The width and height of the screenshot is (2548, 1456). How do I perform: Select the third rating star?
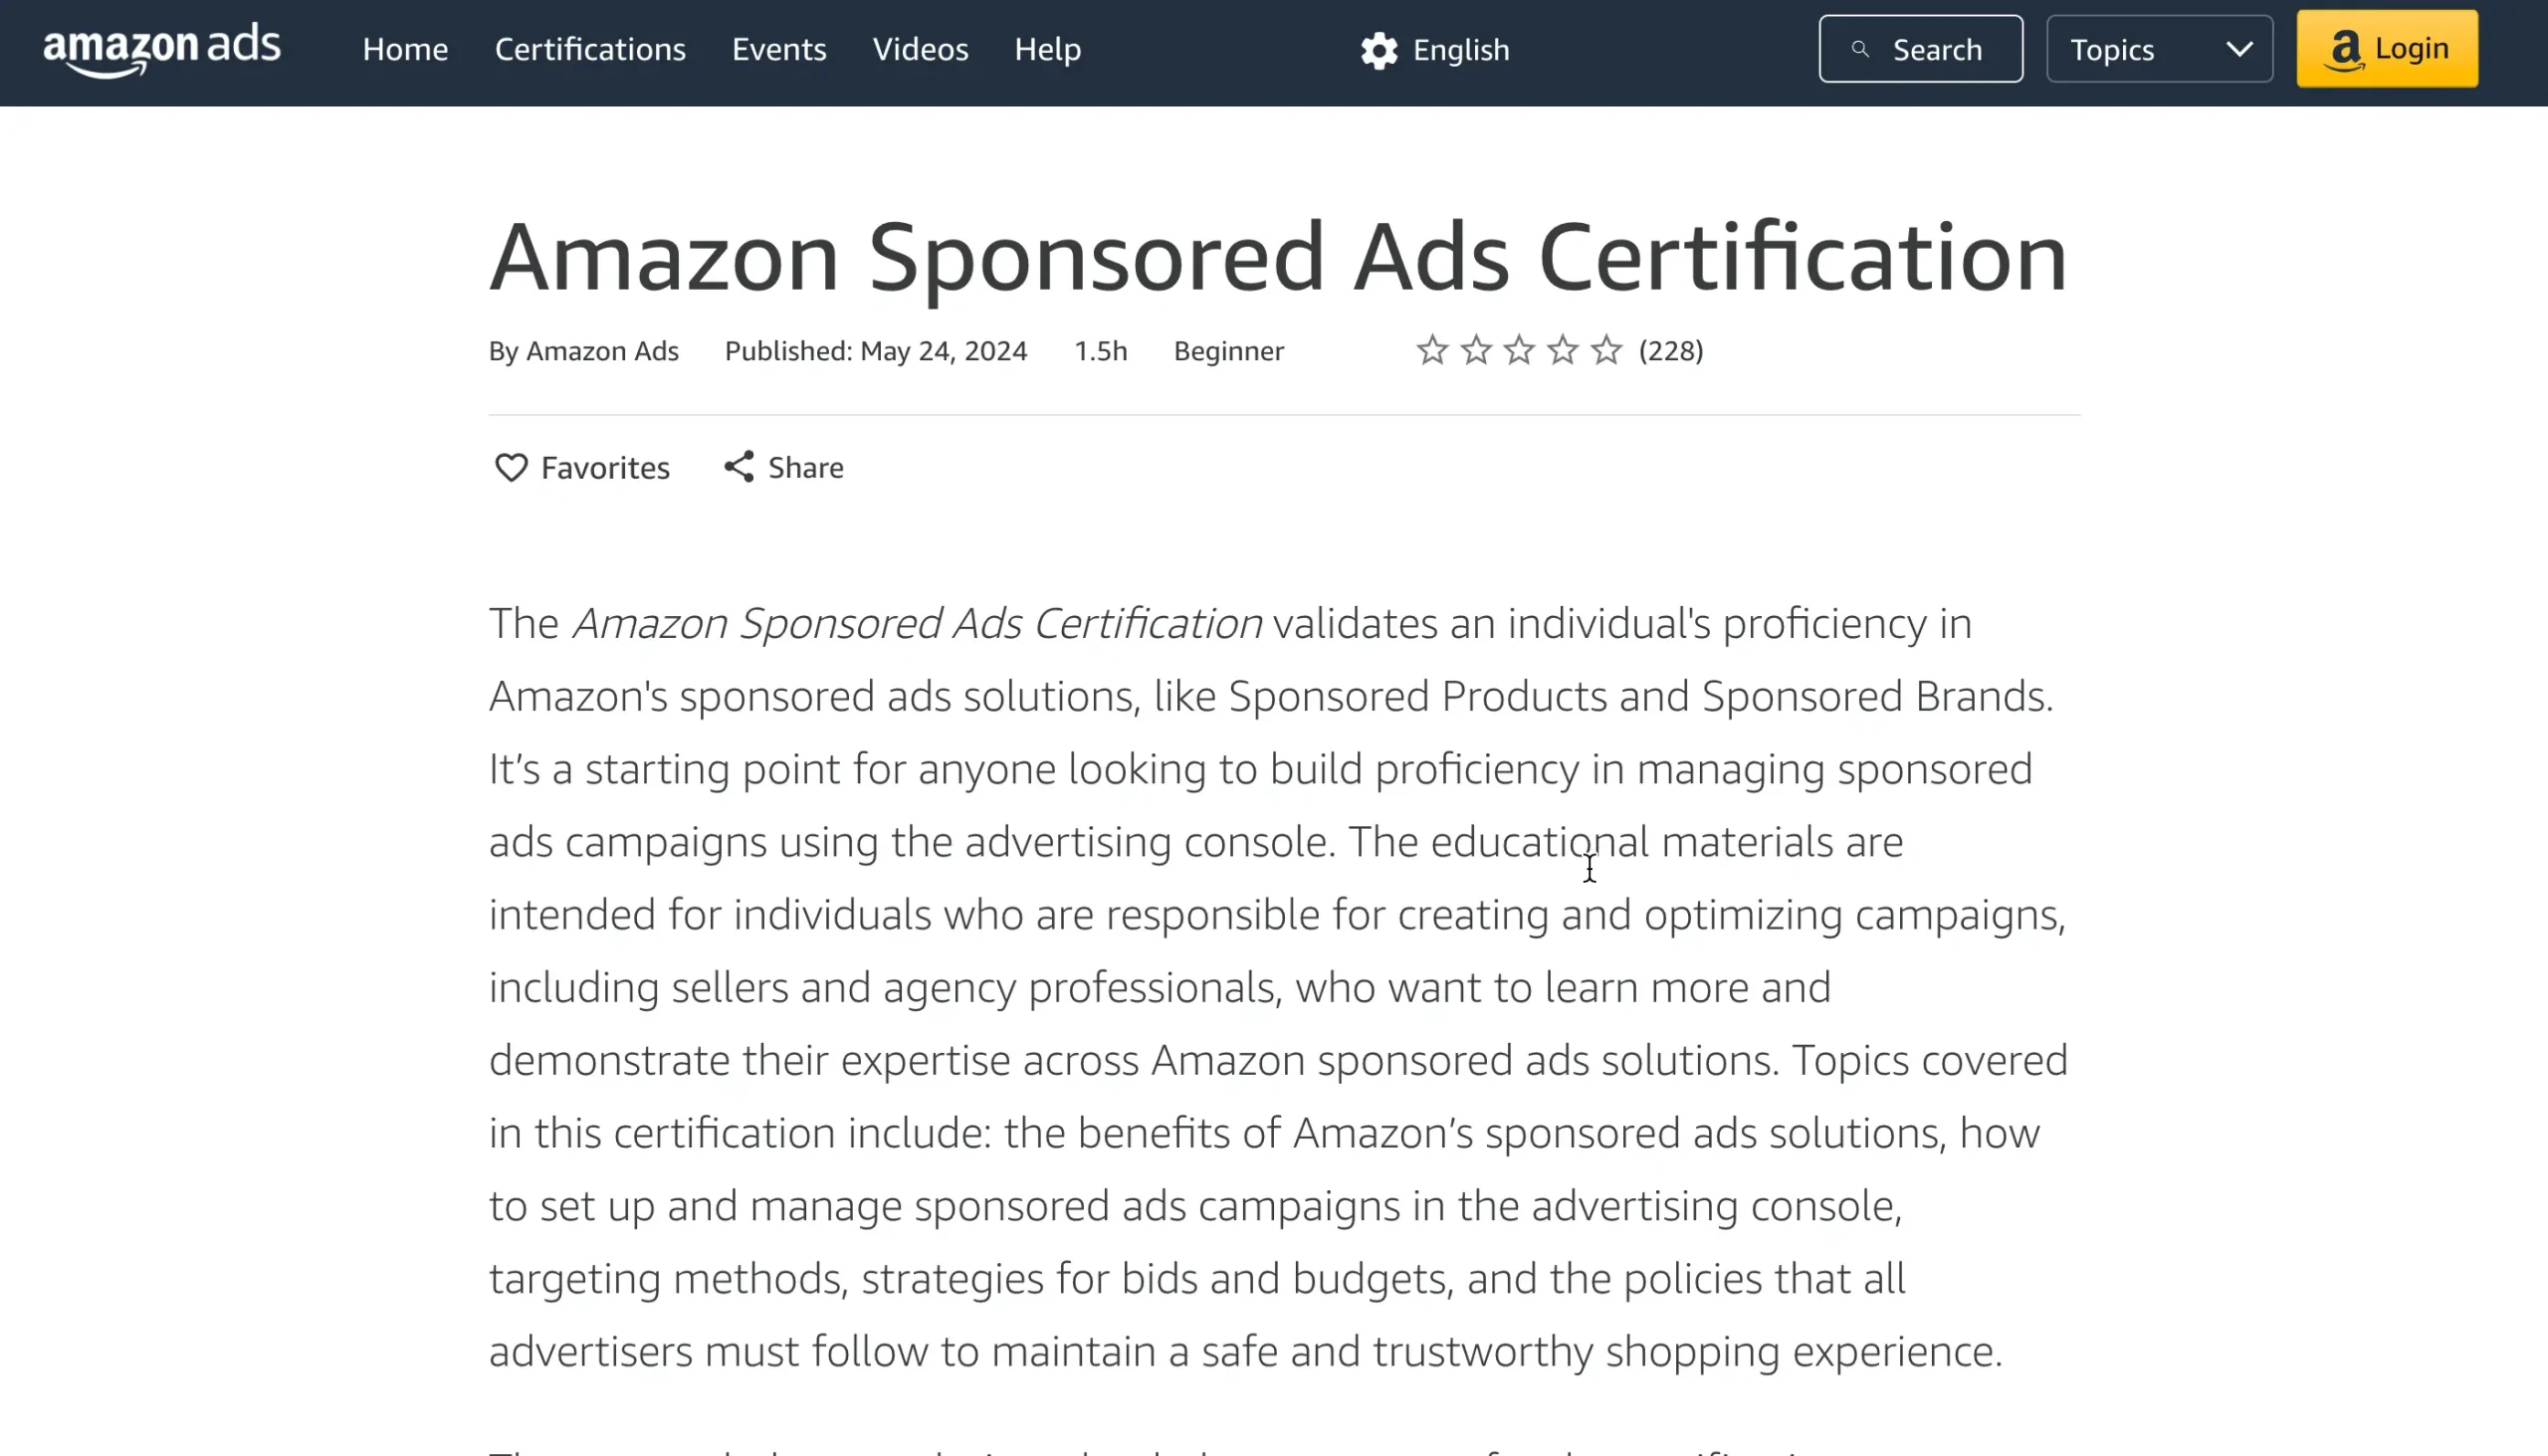[x=1519, y=351]
